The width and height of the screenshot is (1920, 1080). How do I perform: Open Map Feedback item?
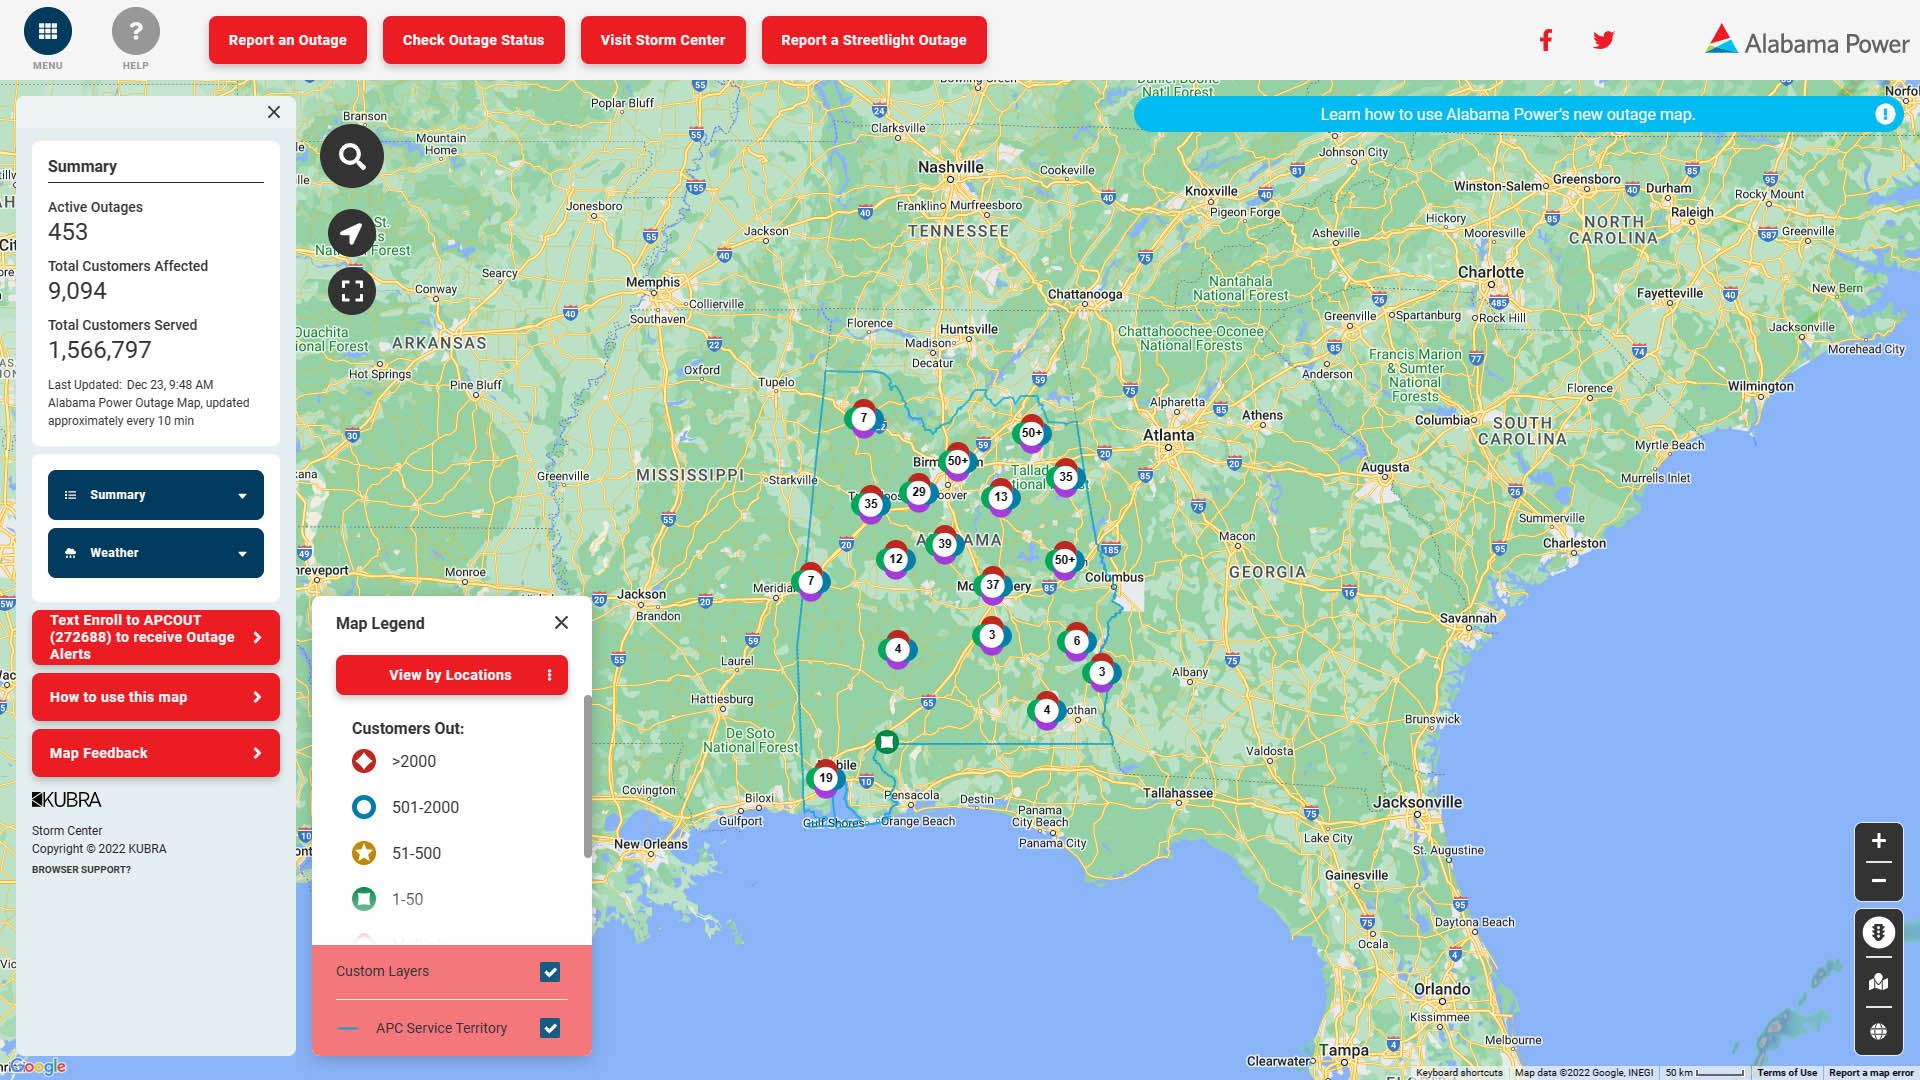(156, 753)
